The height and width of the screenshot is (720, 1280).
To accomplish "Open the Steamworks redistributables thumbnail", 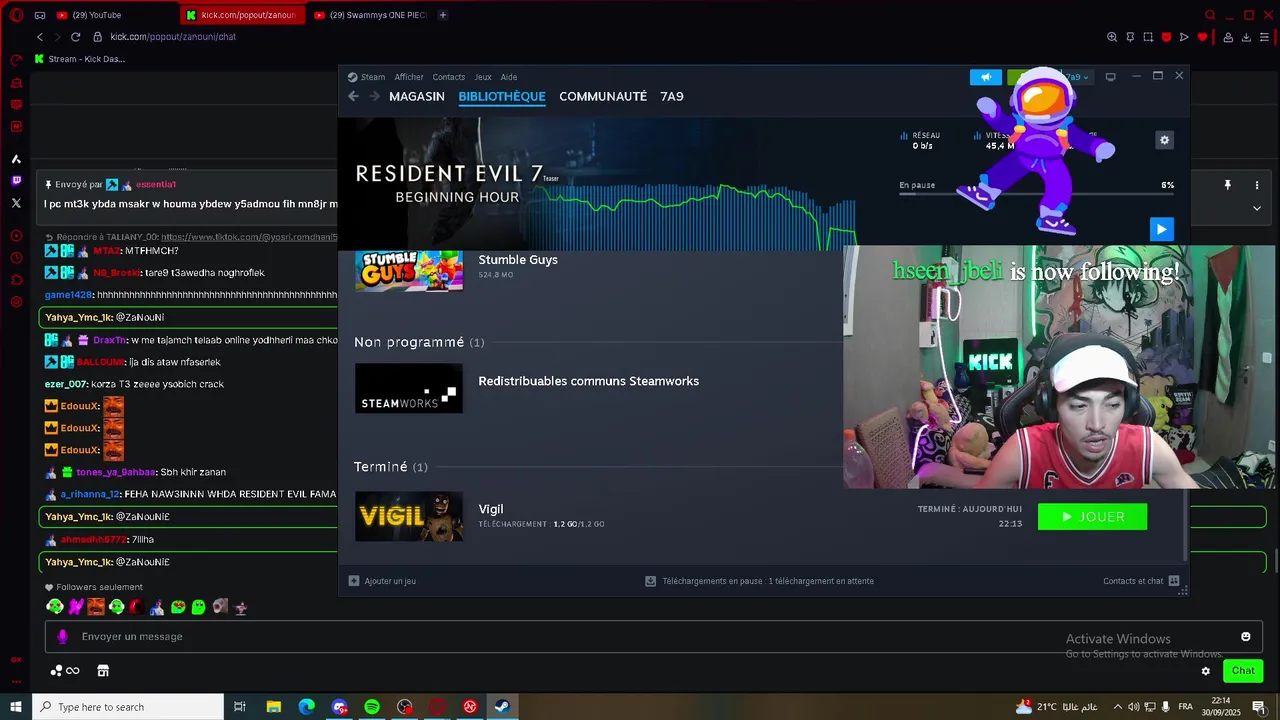I will (x=409, y=388).
